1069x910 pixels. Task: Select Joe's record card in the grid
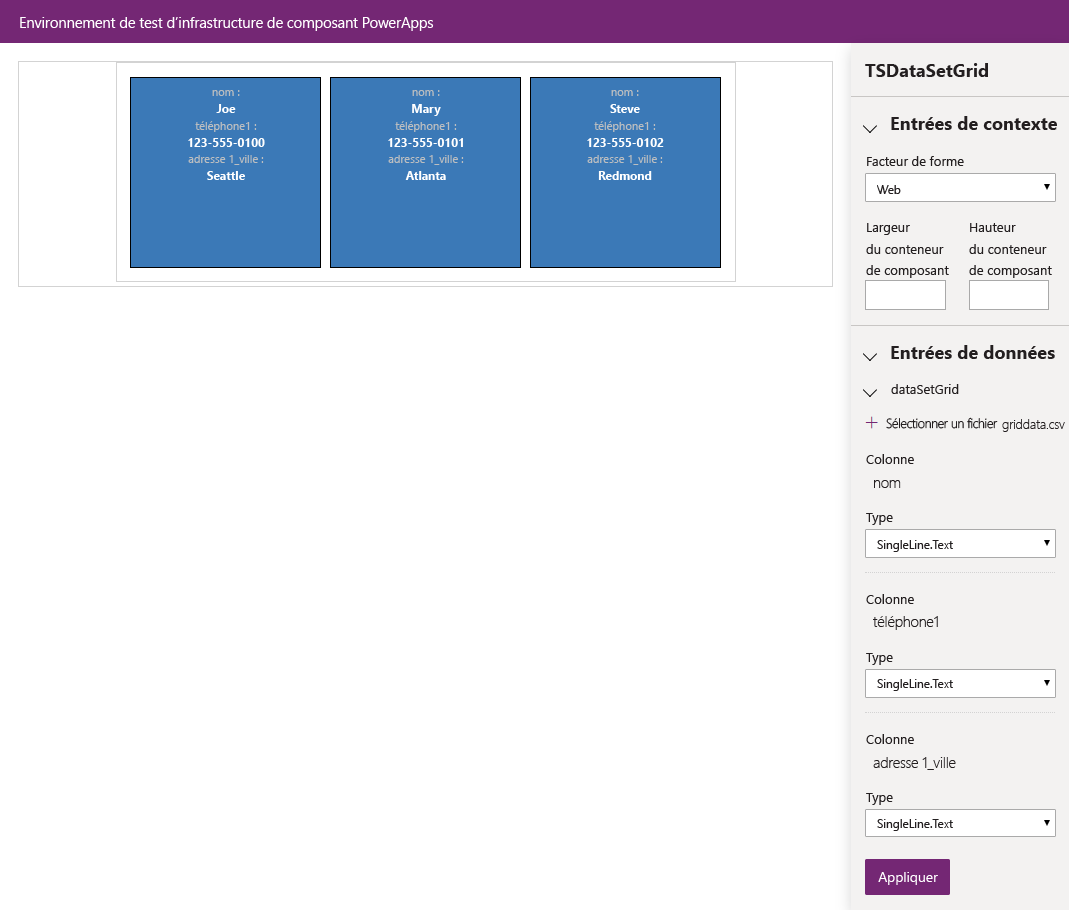225,171
